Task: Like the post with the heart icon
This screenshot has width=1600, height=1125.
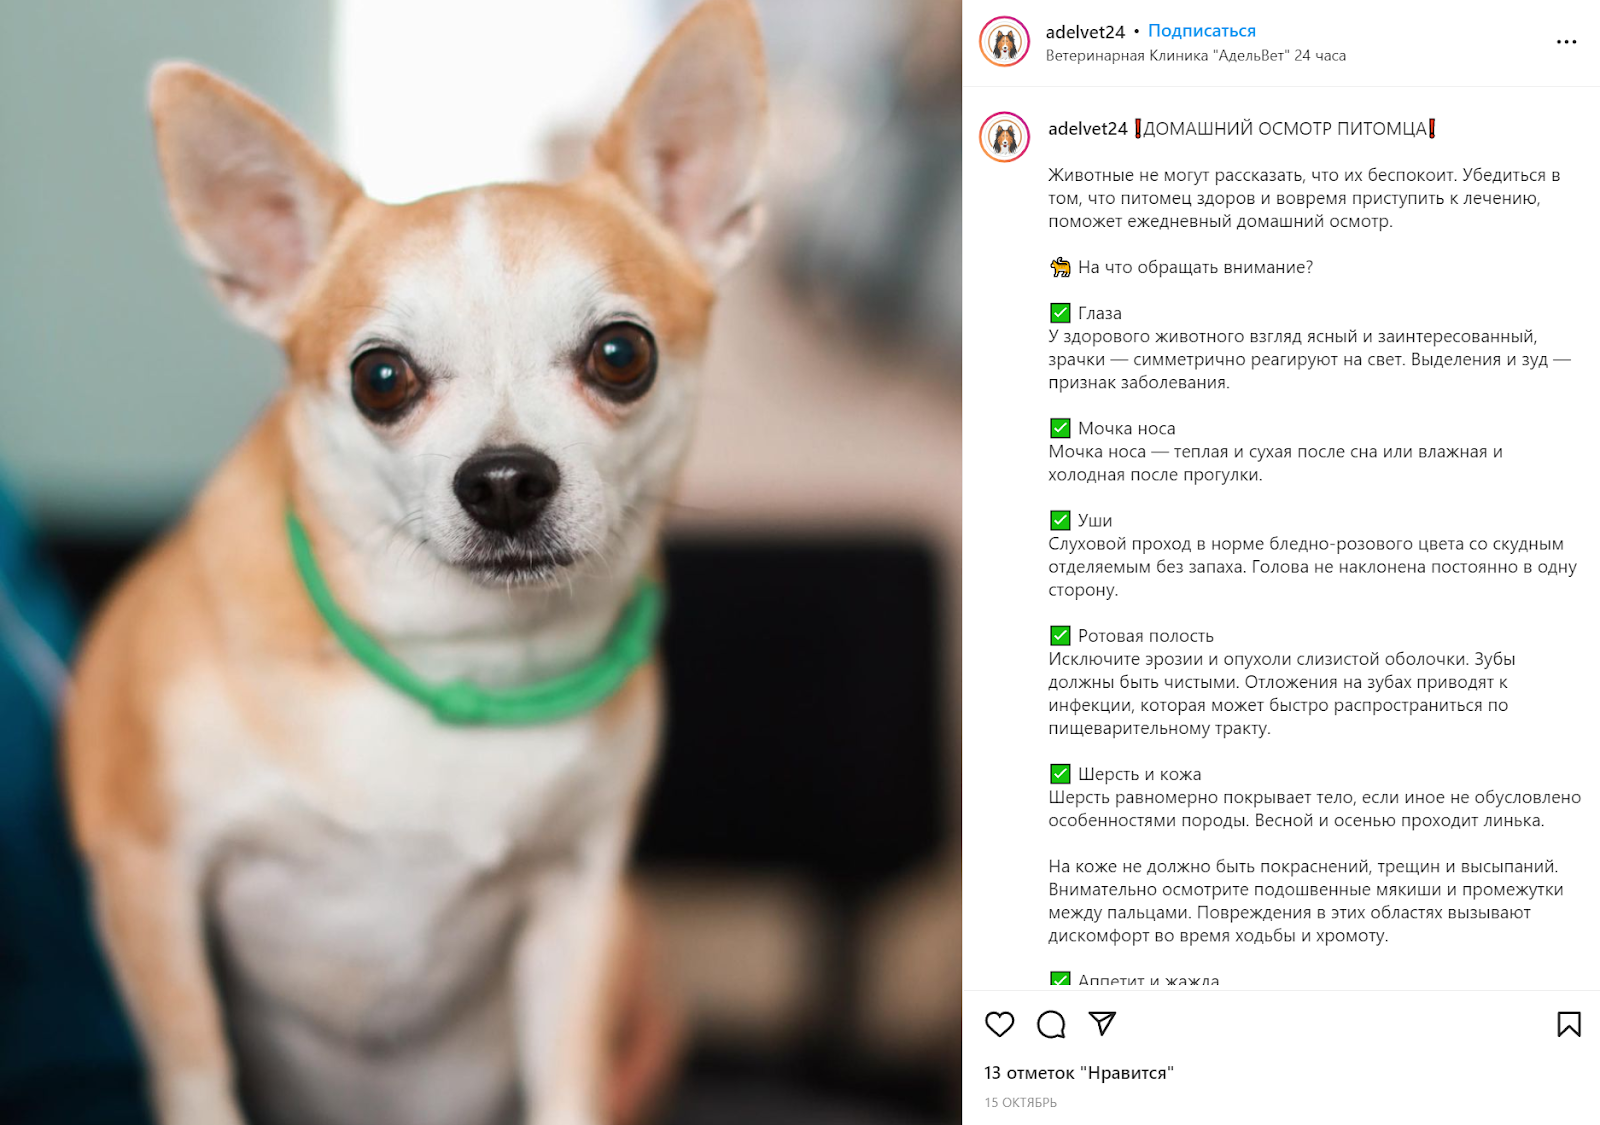Action: point(999,1024)
